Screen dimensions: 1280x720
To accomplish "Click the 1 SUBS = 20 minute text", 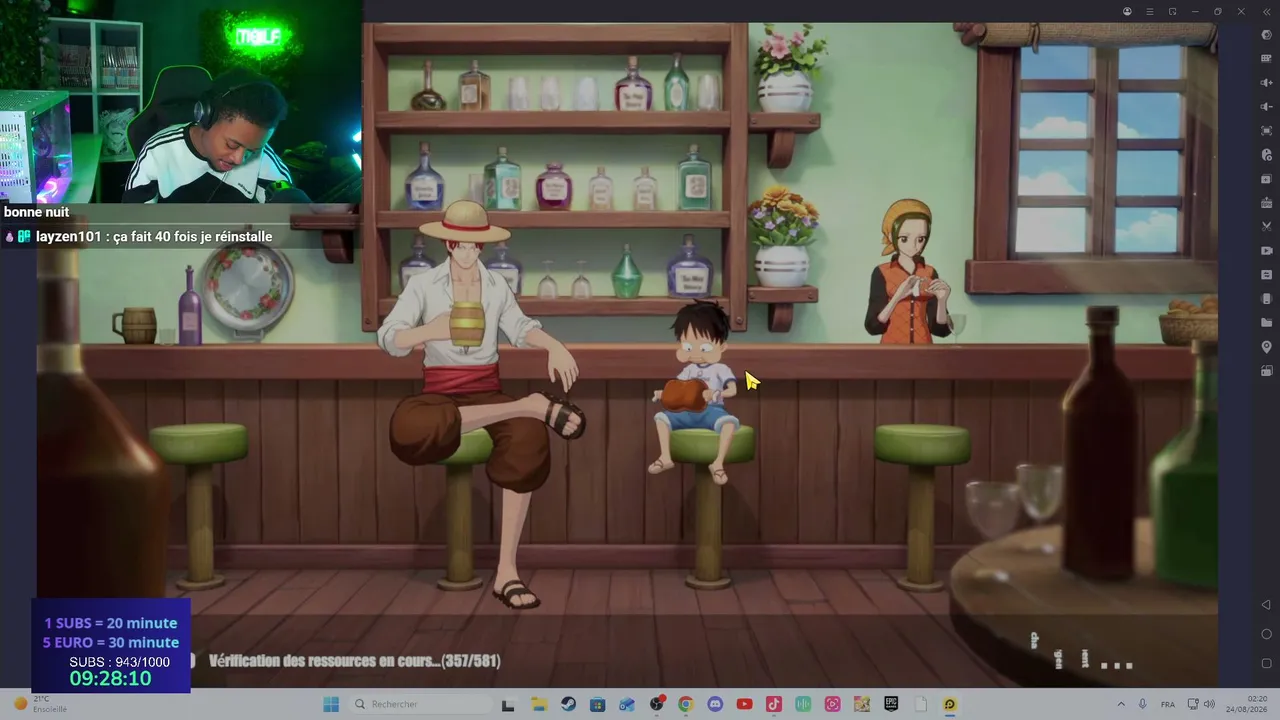I will click(111, 623).
